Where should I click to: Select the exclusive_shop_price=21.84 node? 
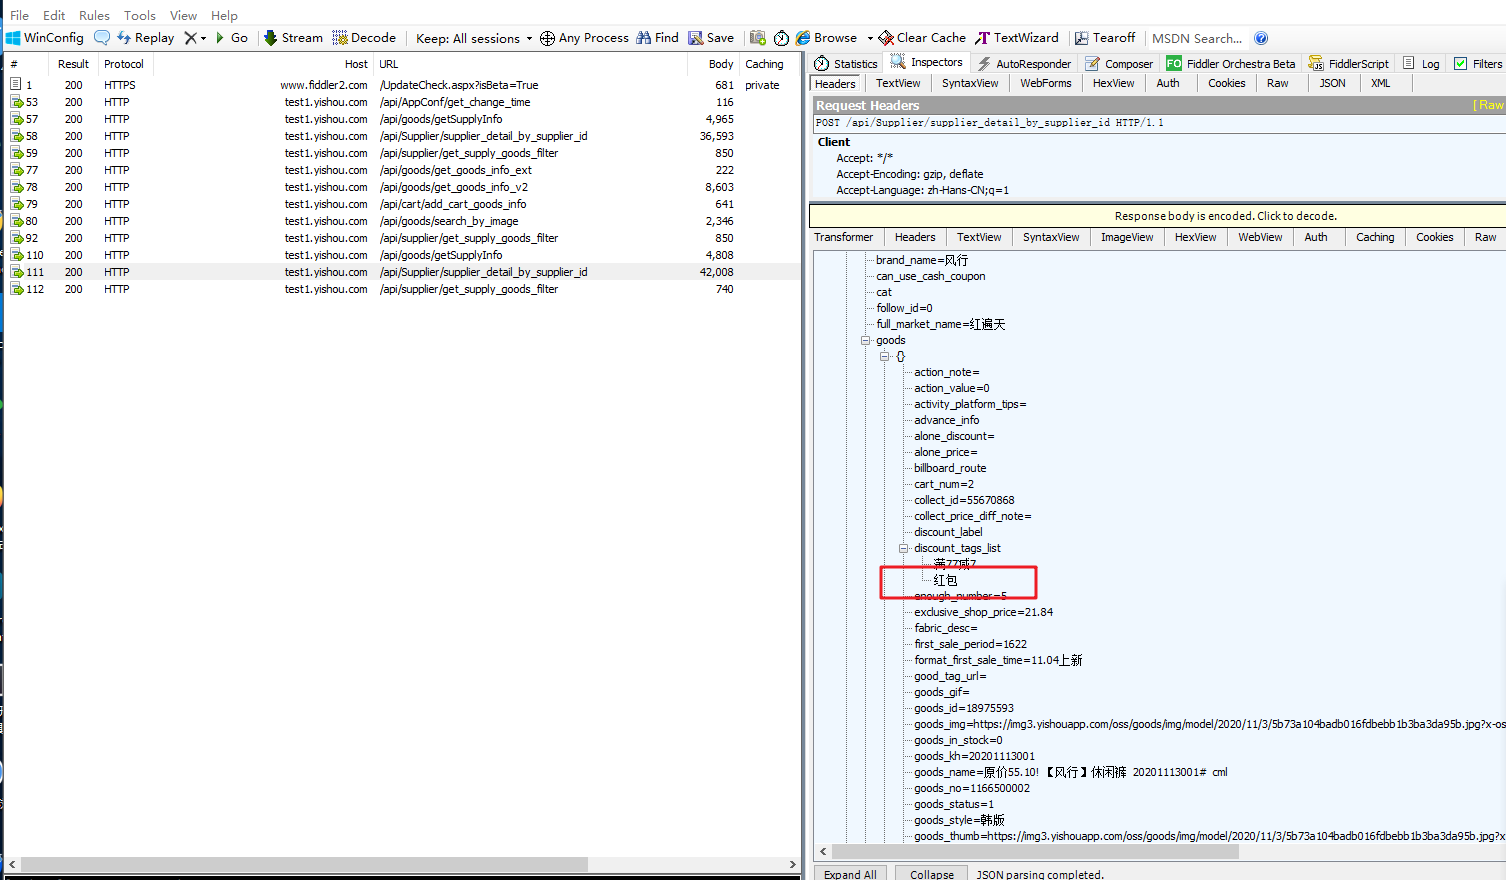click(x=983, y=613)
